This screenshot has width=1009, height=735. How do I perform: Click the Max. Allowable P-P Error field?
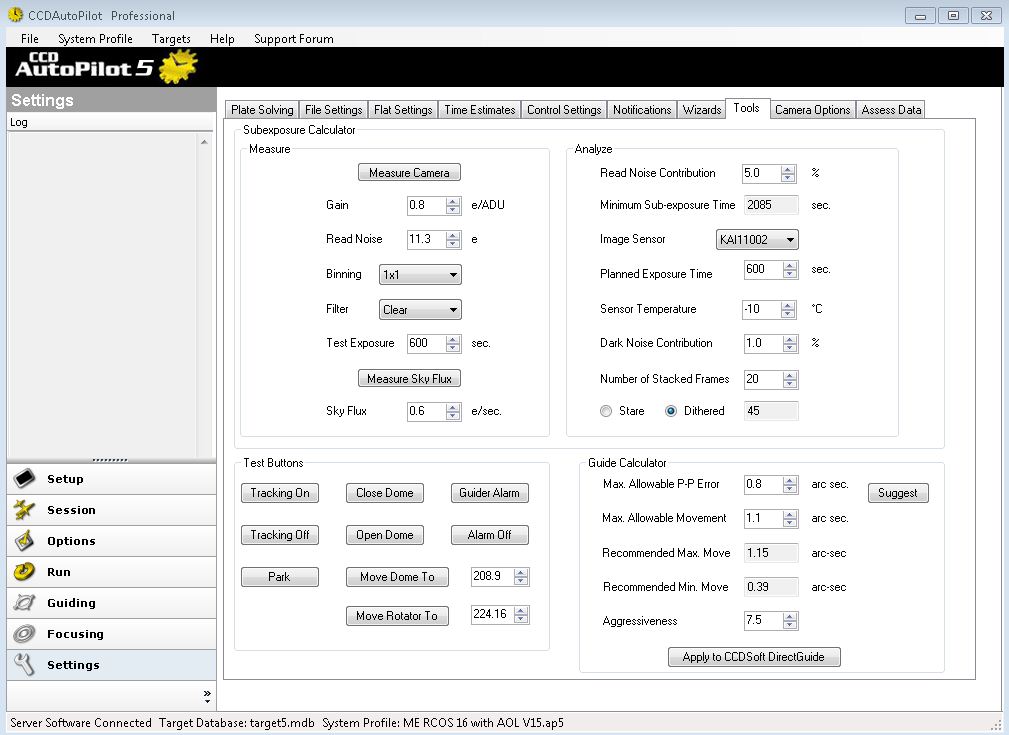point(763,484)
